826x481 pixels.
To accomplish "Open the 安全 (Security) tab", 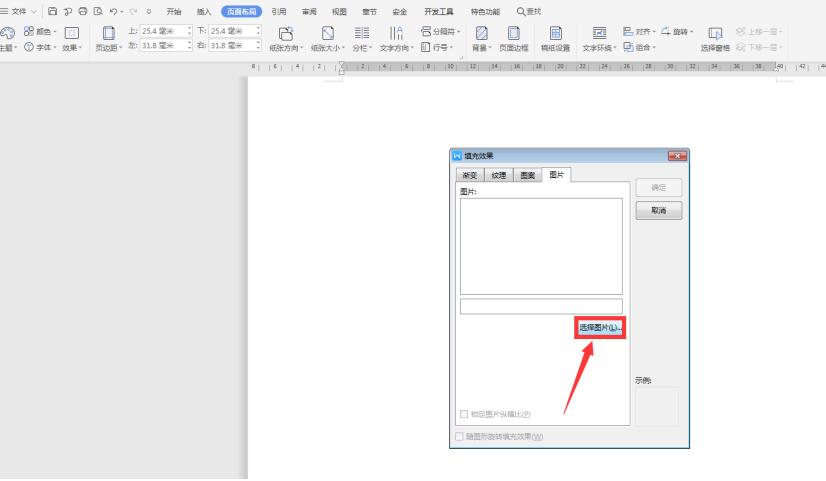I will tap(400, 12).
